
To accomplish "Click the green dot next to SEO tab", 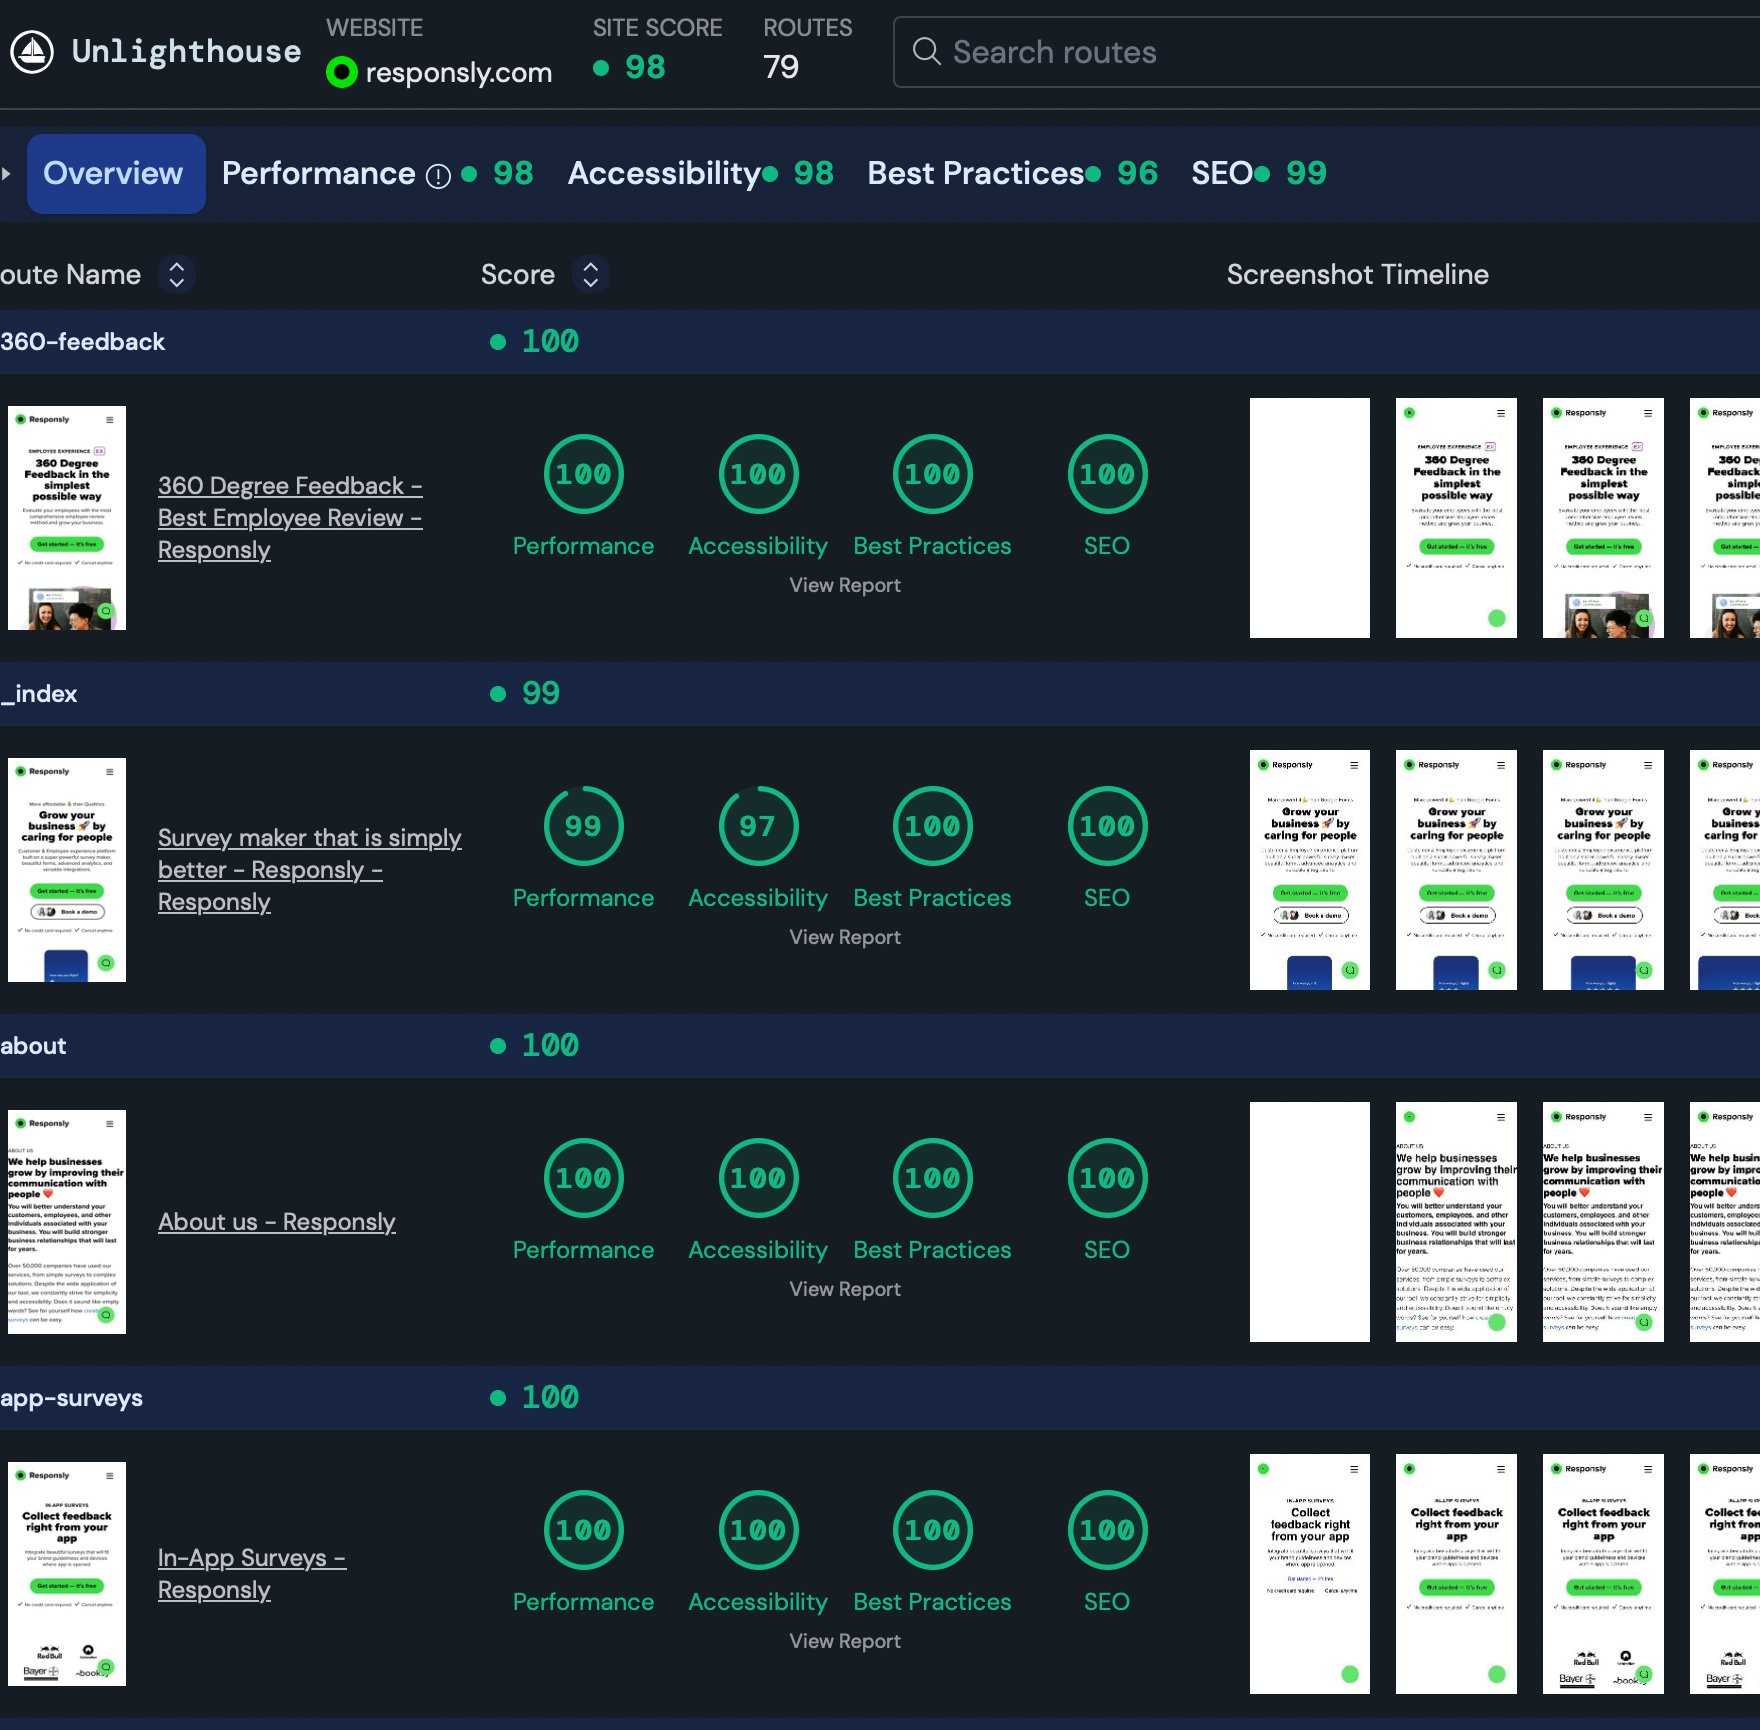I will tap(1262, 173).
